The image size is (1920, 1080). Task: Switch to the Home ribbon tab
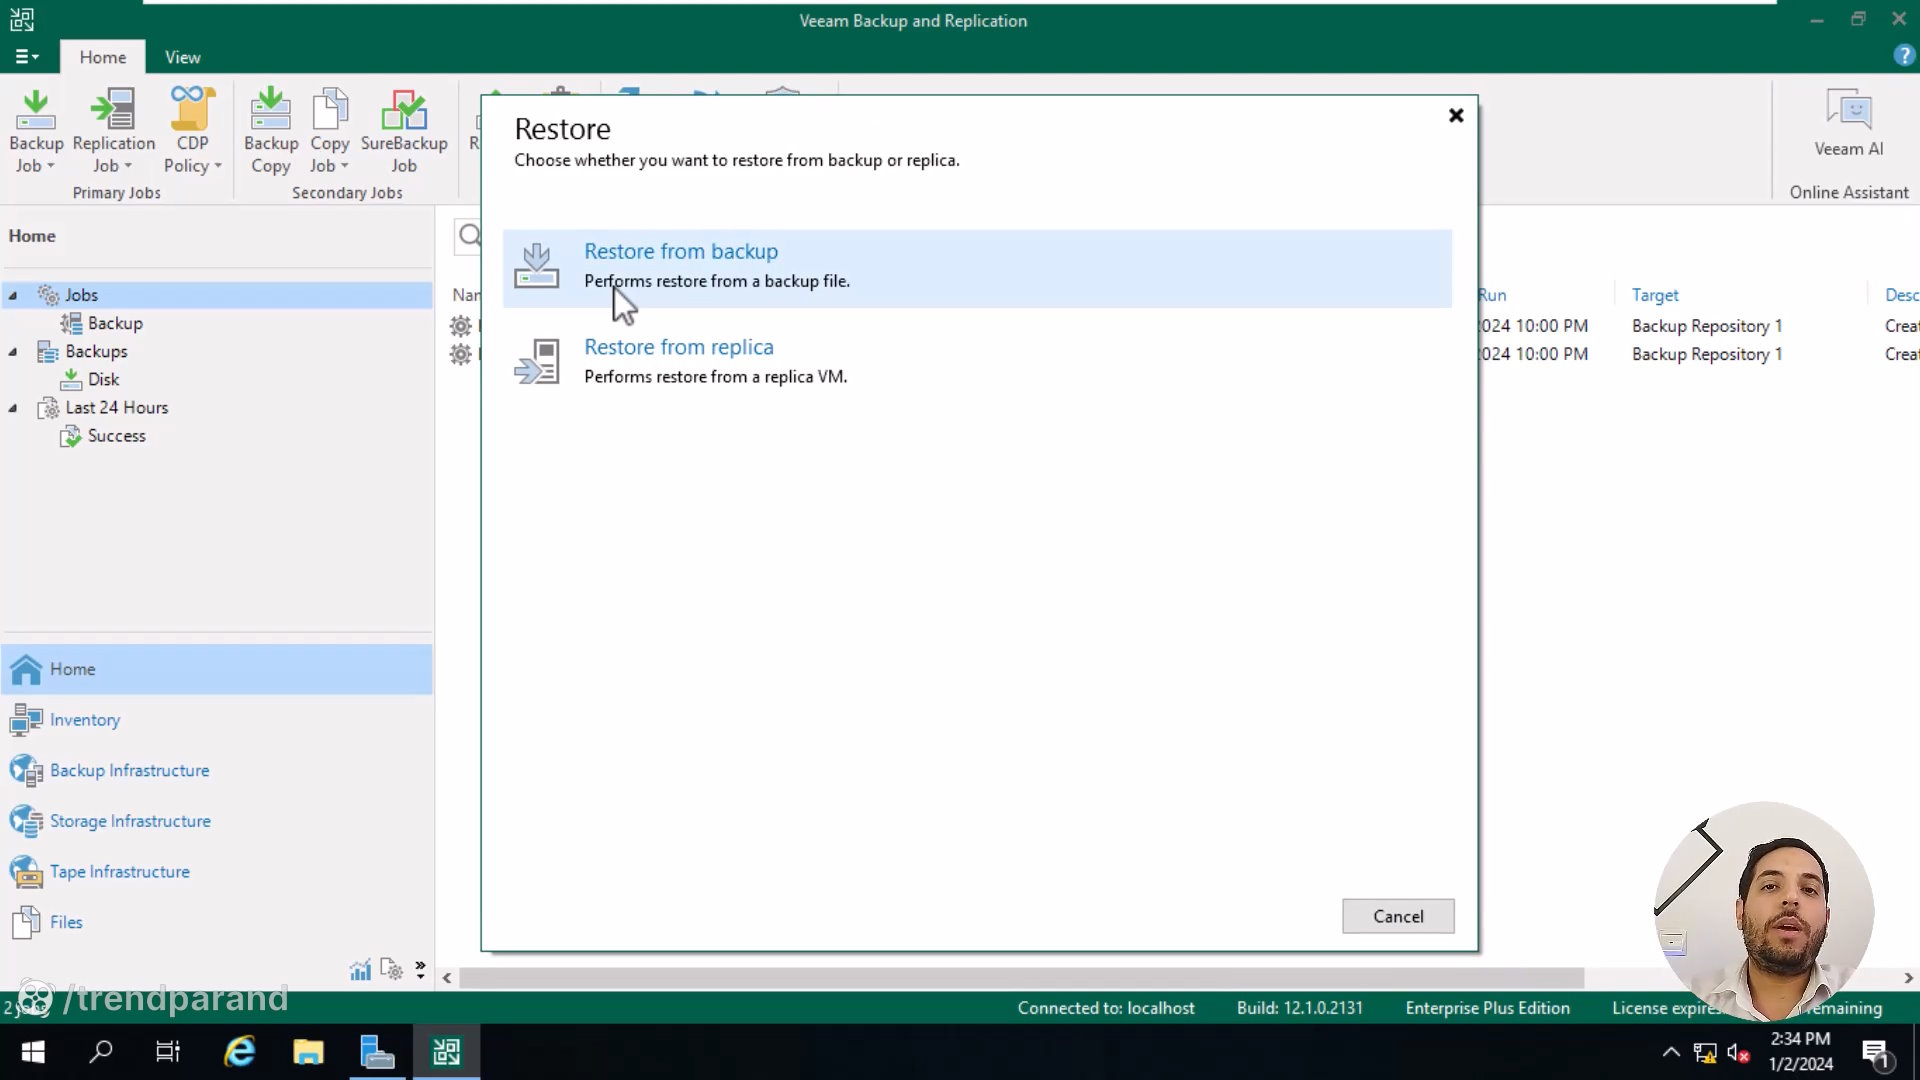pos(103,57)
